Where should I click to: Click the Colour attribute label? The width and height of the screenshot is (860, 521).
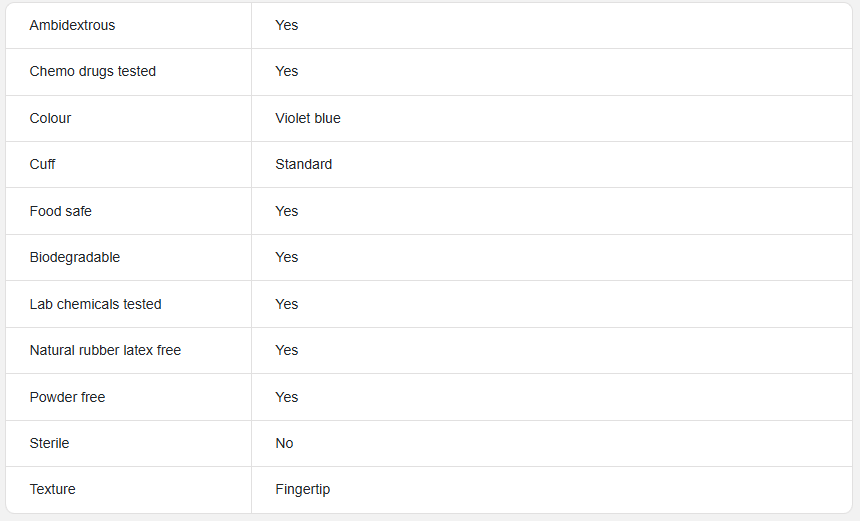(50, 118)
